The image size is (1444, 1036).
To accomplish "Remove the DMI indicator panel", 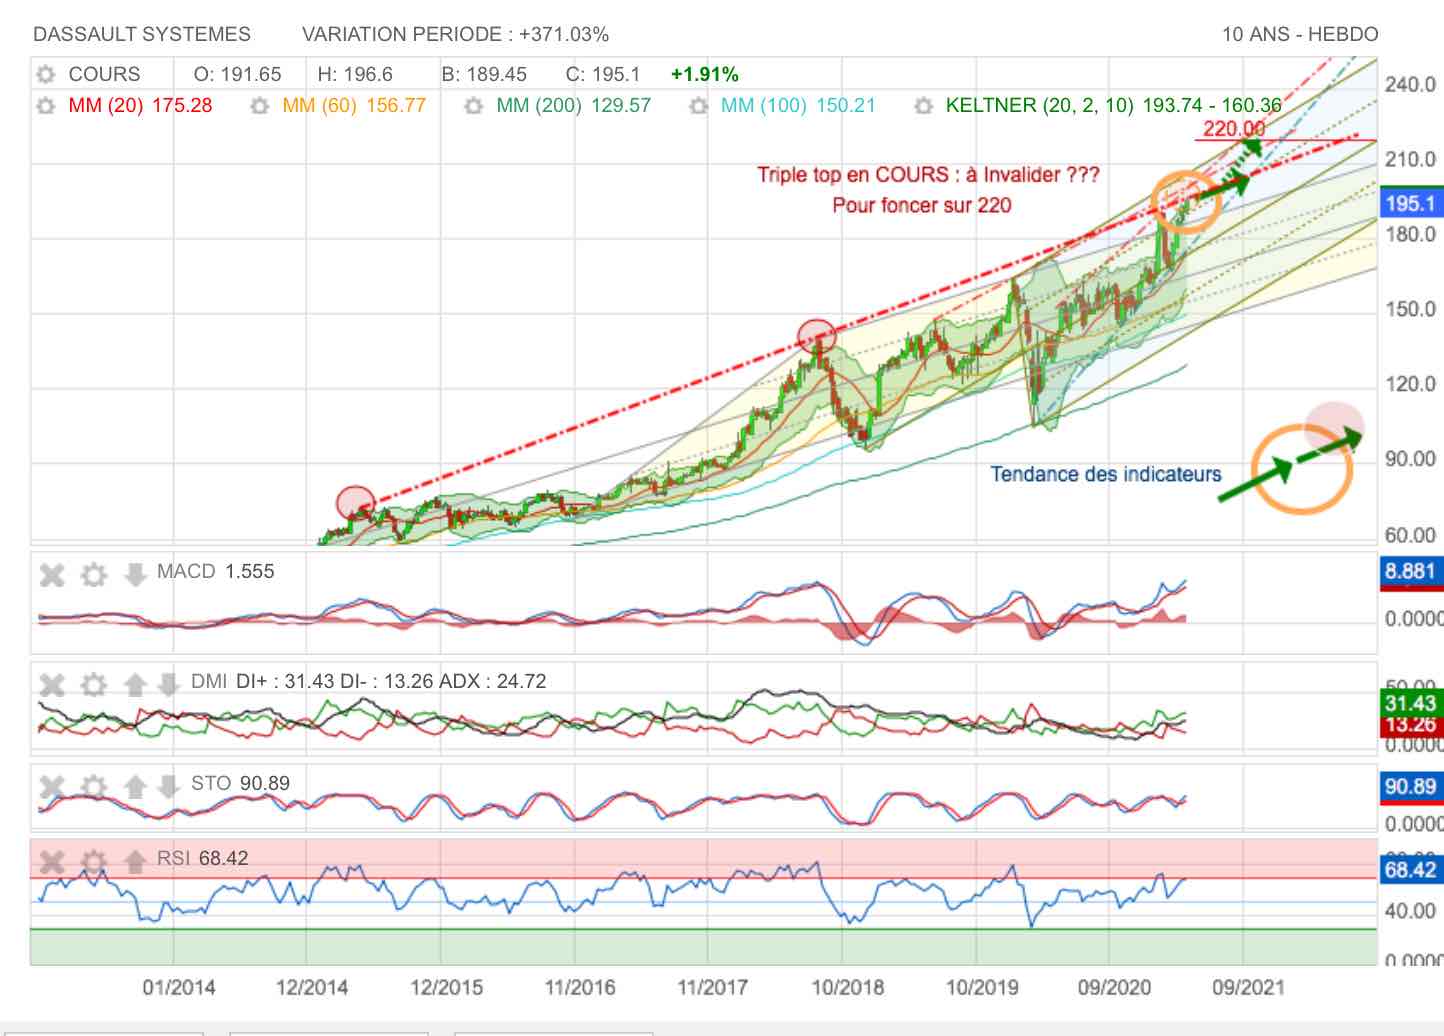I will coord(52,684).
